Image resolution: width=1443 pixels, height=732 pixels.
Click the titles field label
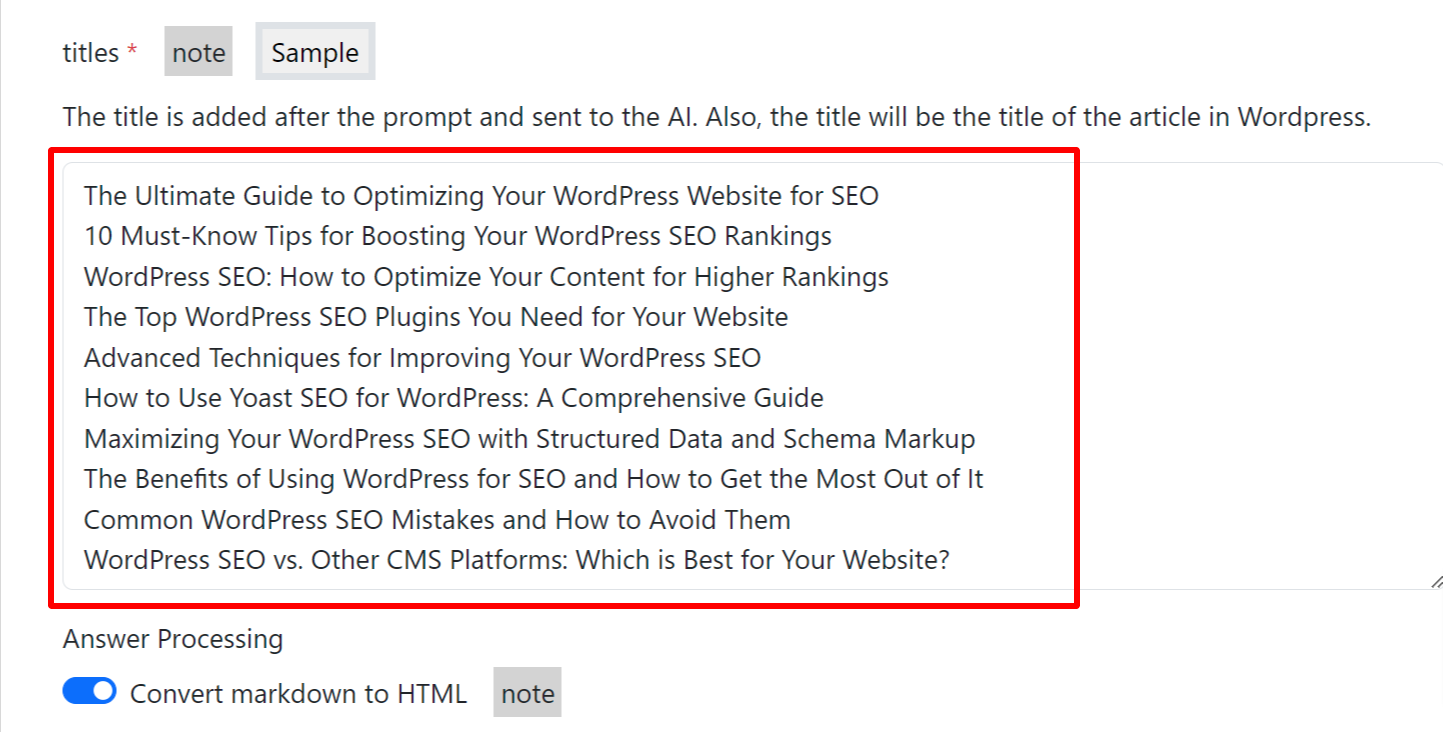coord(90,53)
